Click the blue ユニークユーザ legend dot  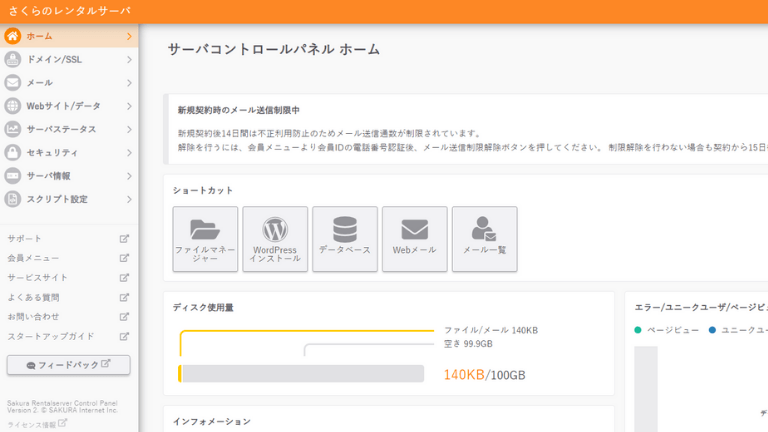pyautogui.click(x=712, y=330)
